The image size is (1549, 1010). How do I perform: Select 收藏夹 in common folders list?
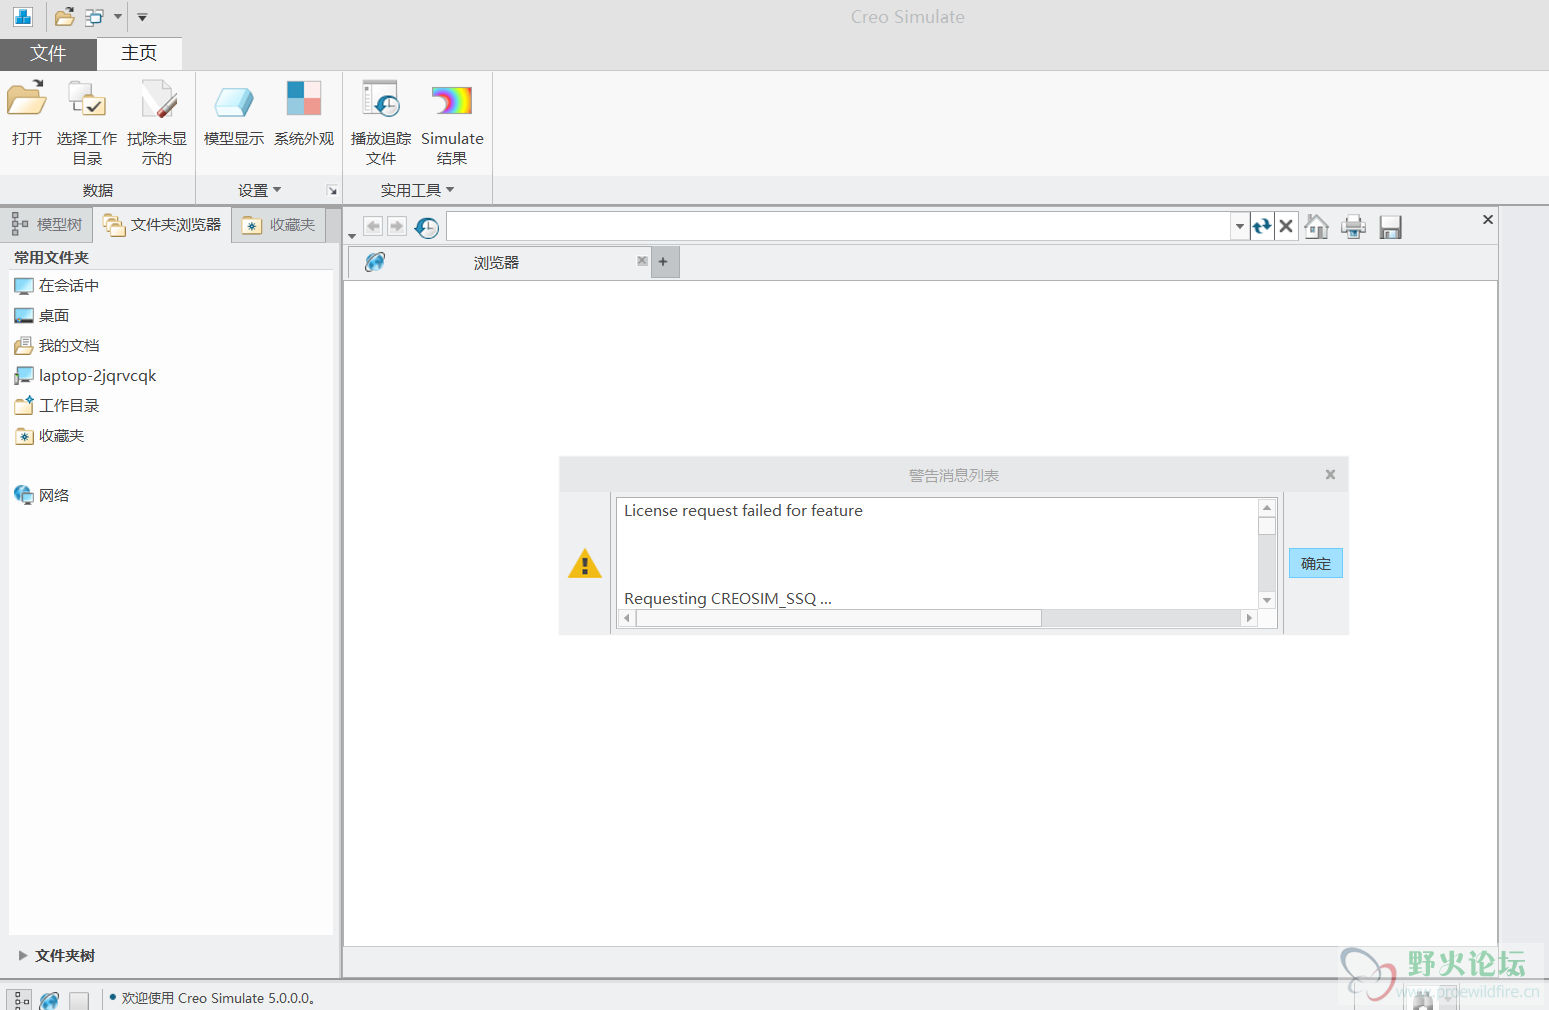(x=50, y=436)
